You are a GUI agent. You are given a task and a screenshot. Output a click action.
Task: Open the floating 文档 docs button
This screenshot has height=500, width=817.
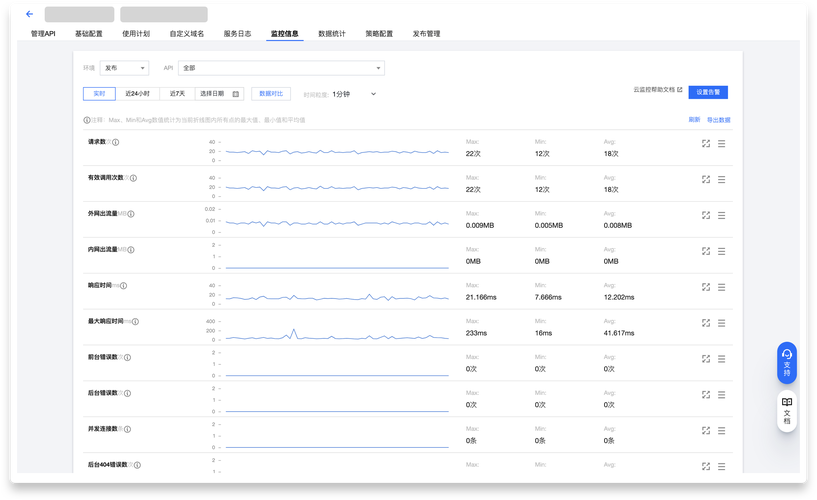tap(787, 411)
